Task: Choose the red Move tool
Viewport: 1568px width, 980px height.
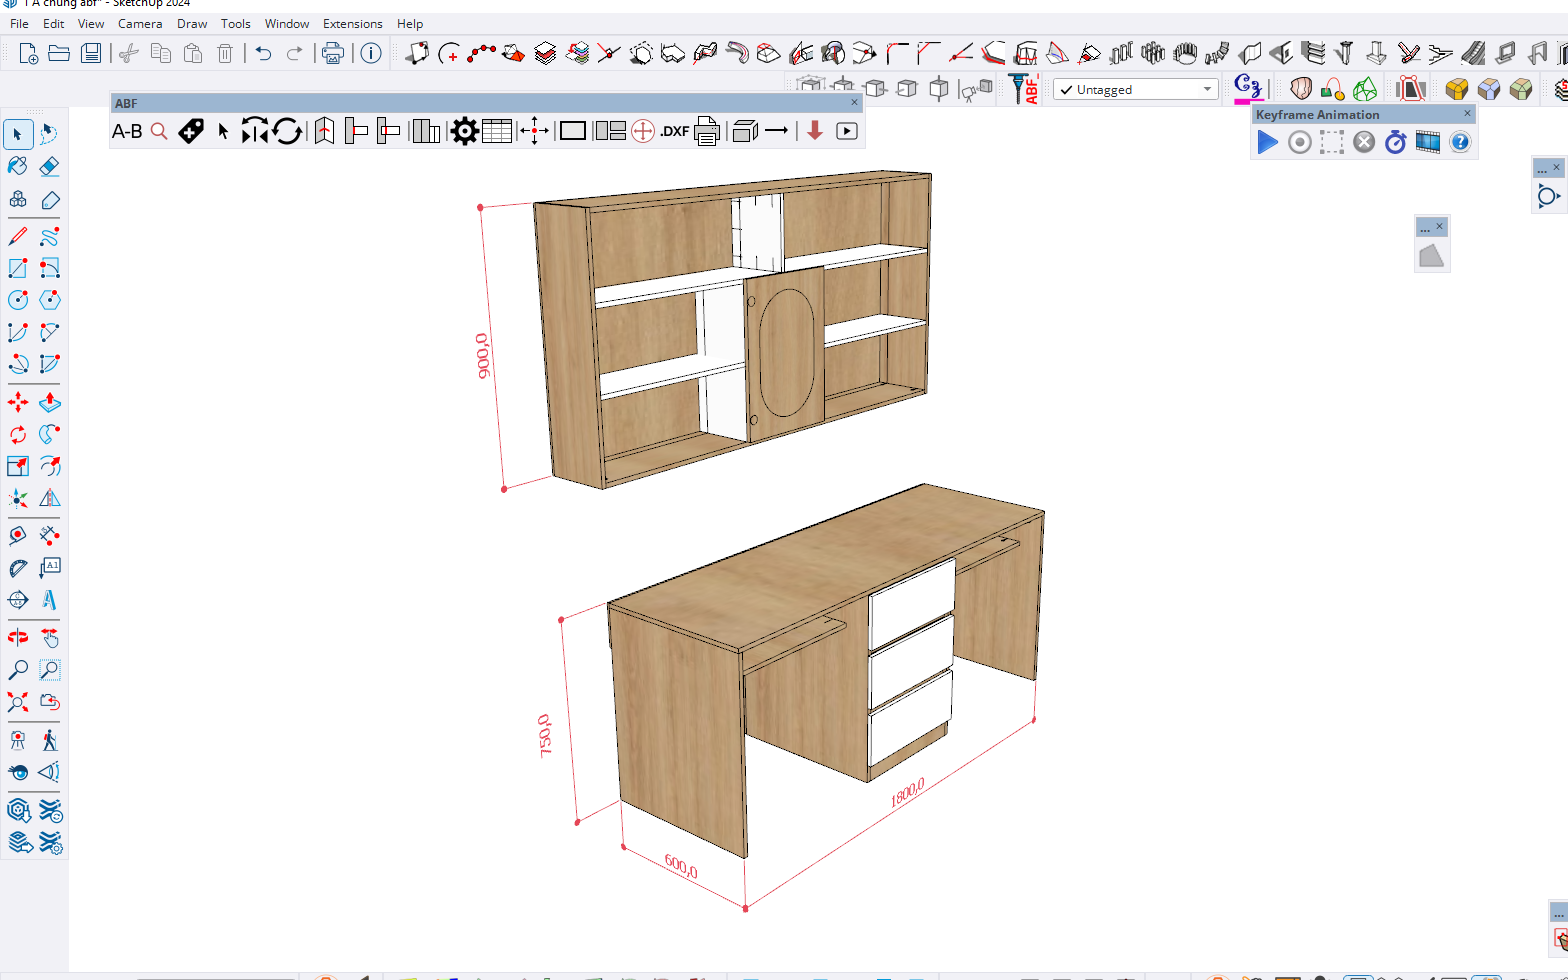Action: click(18, 402)
